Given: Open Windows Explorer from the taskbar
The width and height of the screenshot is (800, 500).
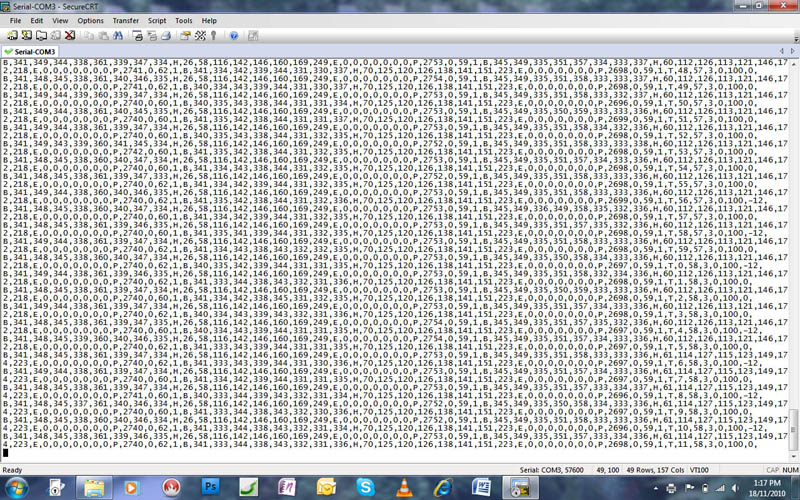Looking at the screenshot, I should pos(94,488).
